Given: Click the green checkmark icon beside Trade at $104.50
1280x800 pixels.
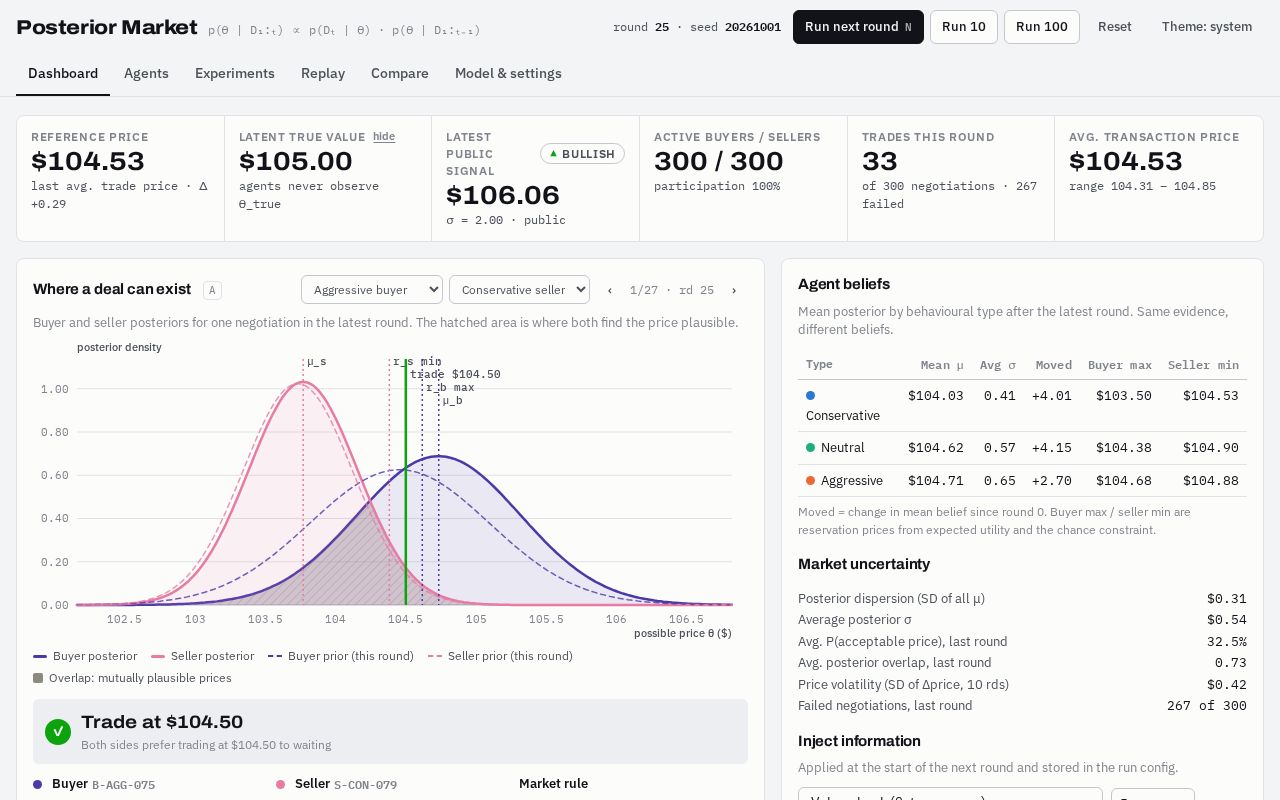Looking at the screenshot, I should tap(58, 732).
